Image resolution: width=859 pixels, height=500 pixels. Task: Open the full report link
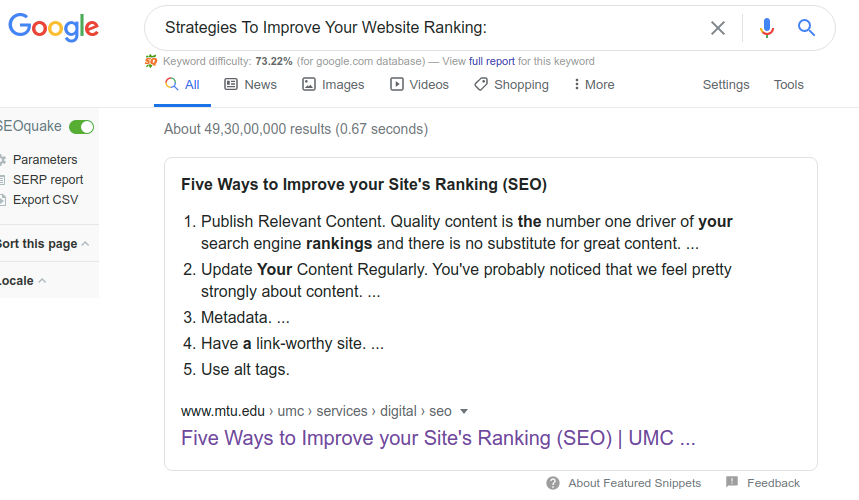click(491, 61)
